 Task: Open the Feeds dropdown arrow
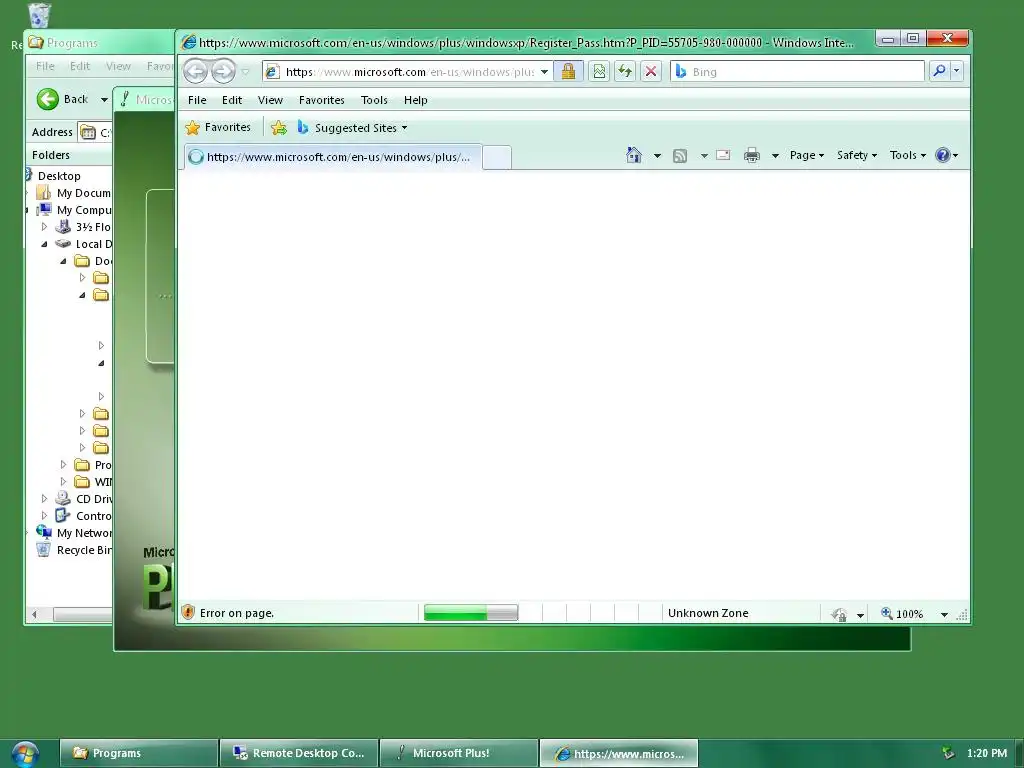point(704,155)
